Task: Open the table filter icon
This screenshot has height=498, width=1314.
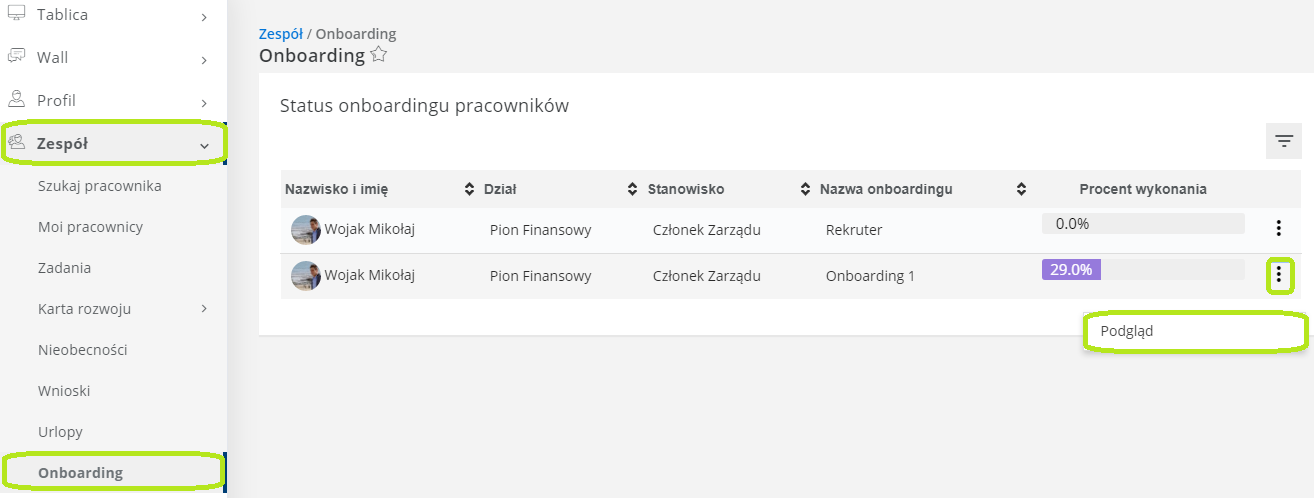Action: point(1284,141)
